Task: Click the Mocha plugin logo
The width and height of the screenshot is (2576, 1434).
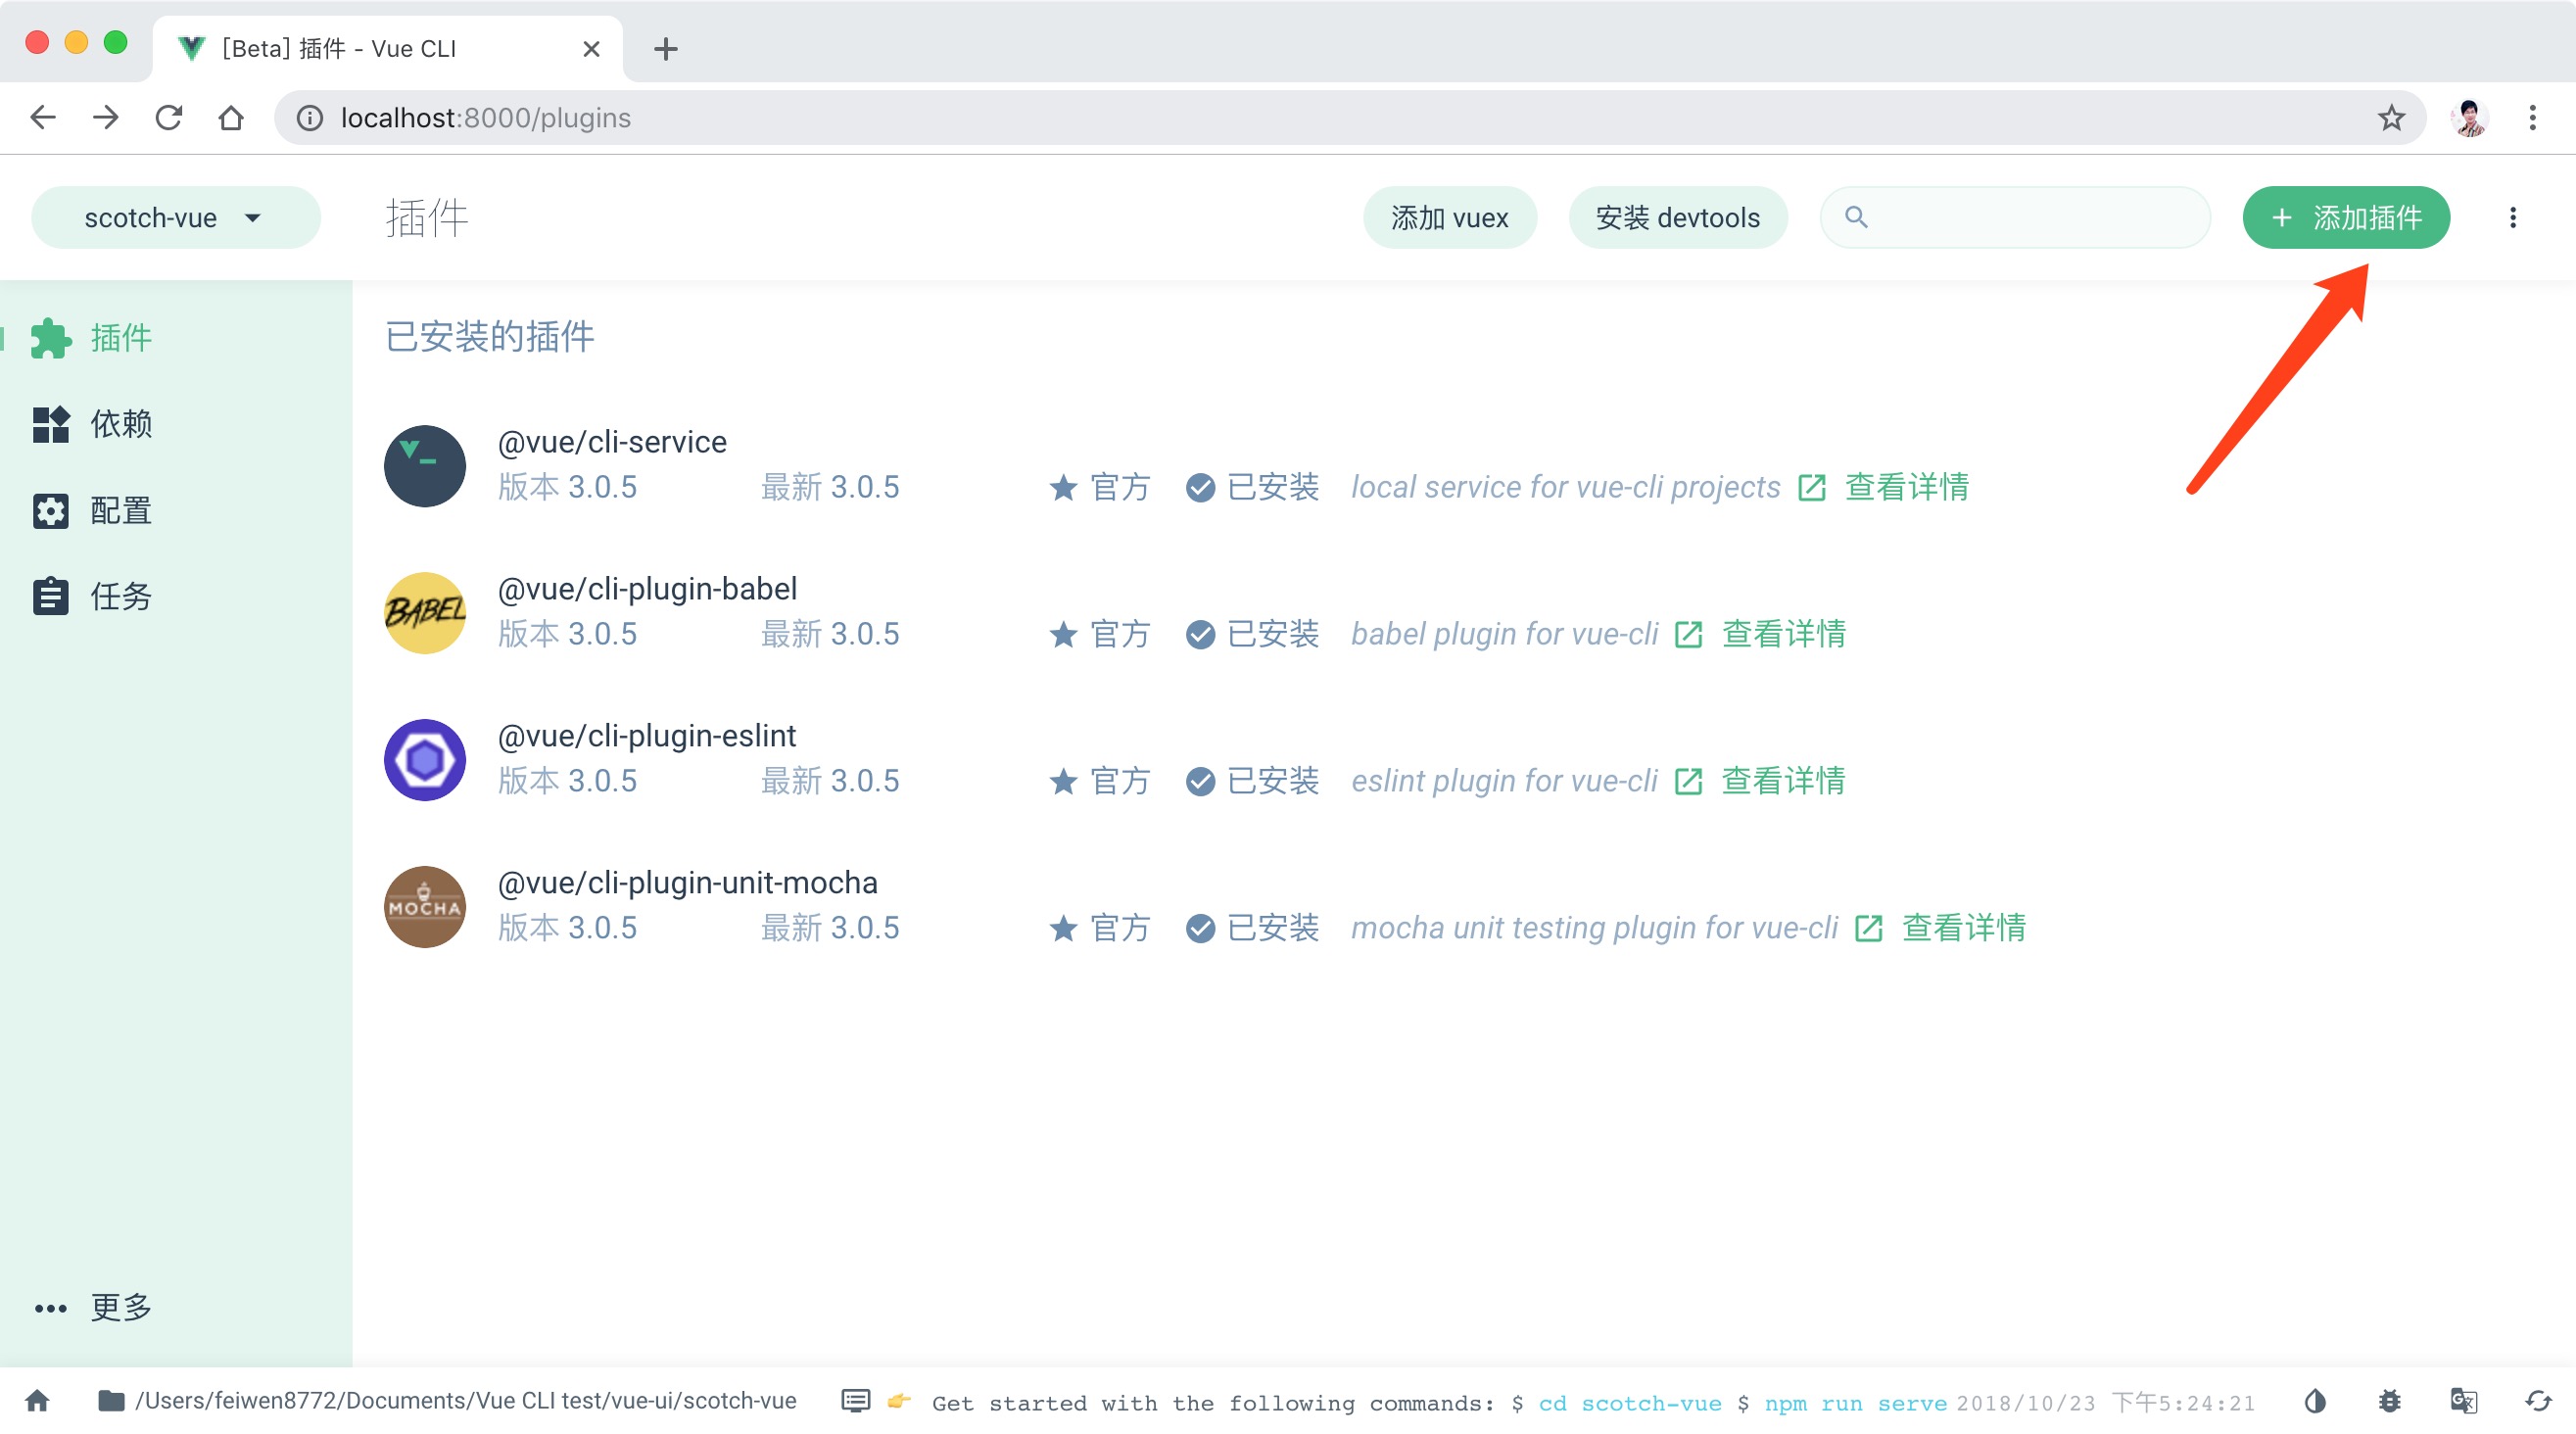Action: pyautogui.click(x=425, y=907)
